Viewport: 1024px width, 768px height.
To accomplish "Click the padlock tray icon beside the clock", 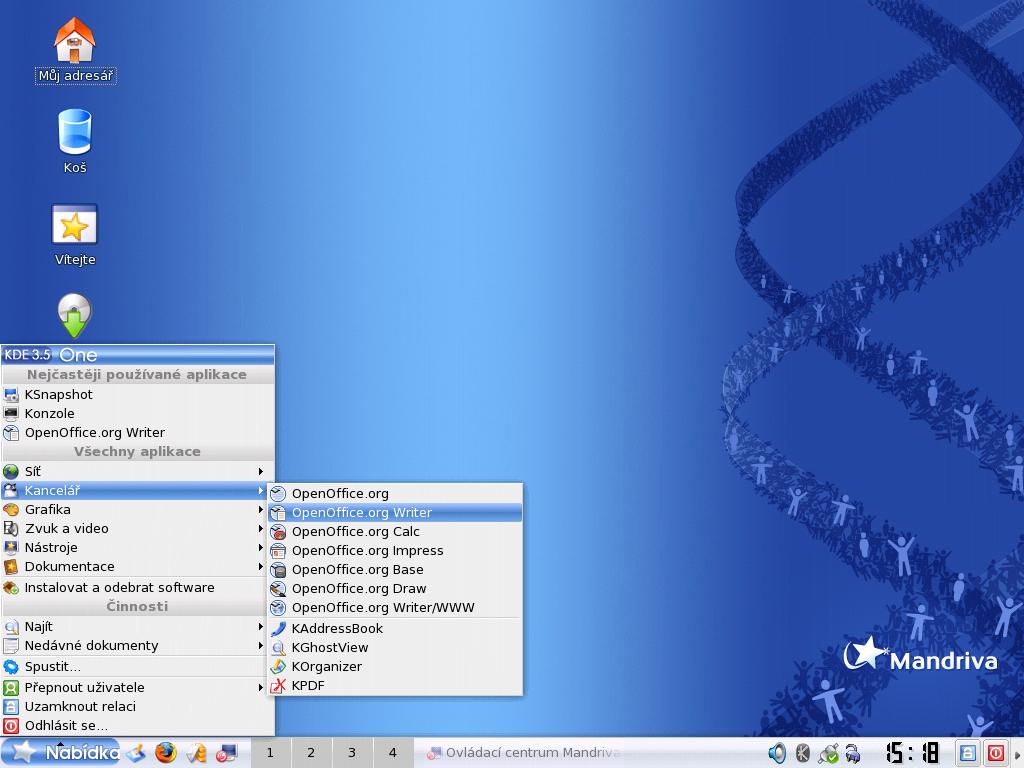I will [x=853, y=754].
